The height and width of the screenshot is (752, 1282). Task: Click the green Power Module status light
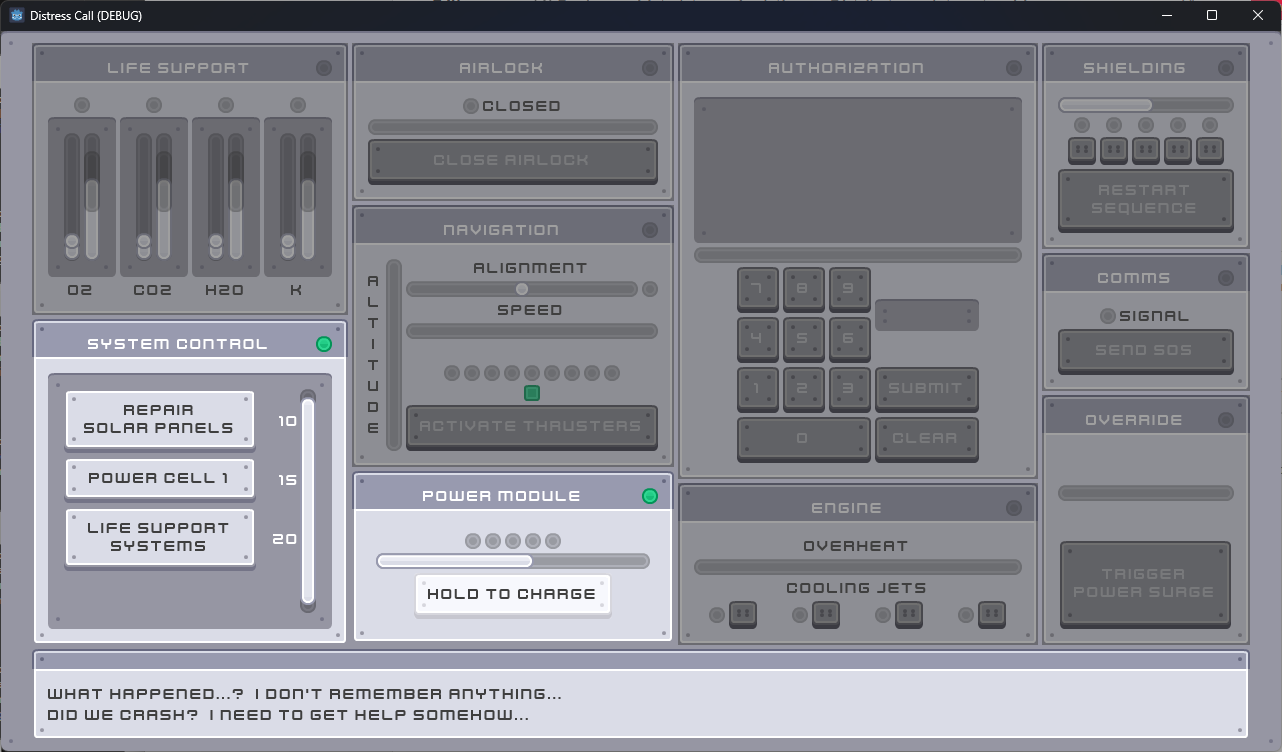tap(650, 496)
